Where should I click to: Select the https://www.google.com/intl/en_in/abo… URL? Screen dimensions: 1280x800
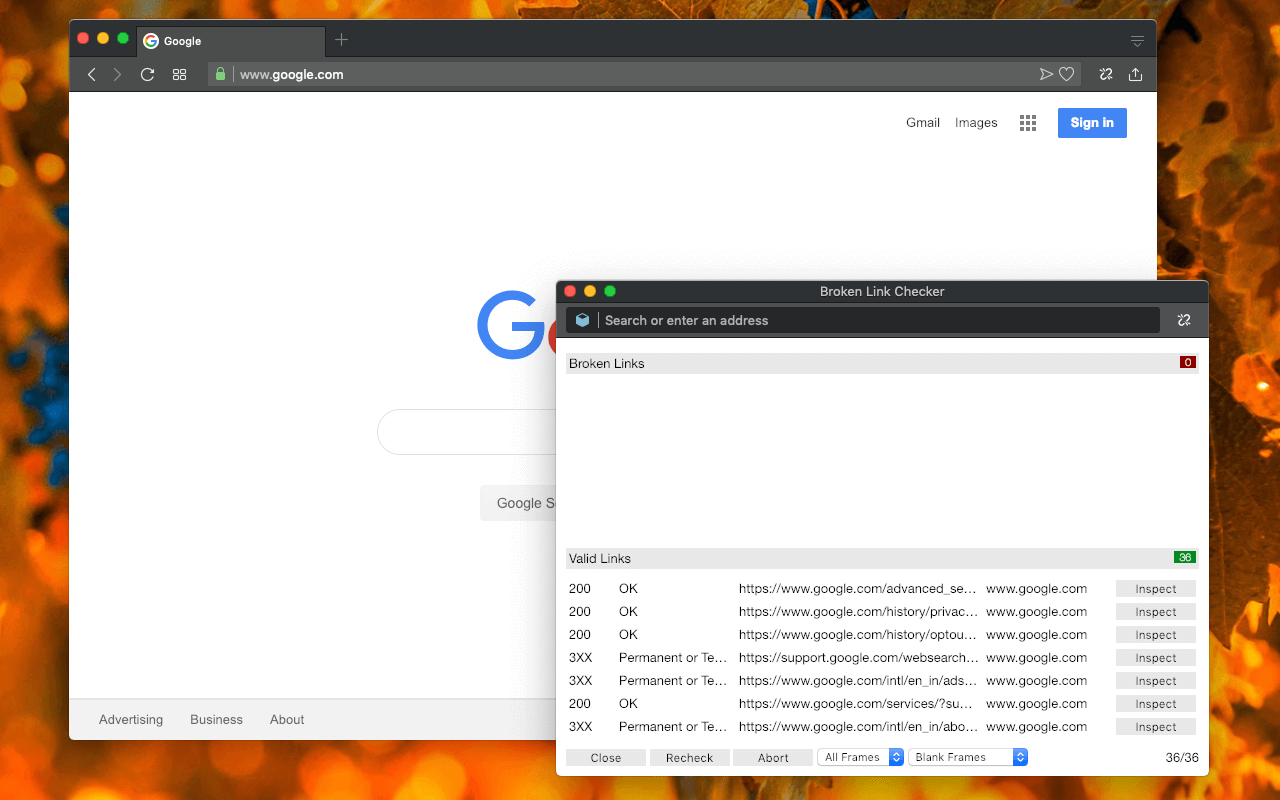(x=858, y=727)
